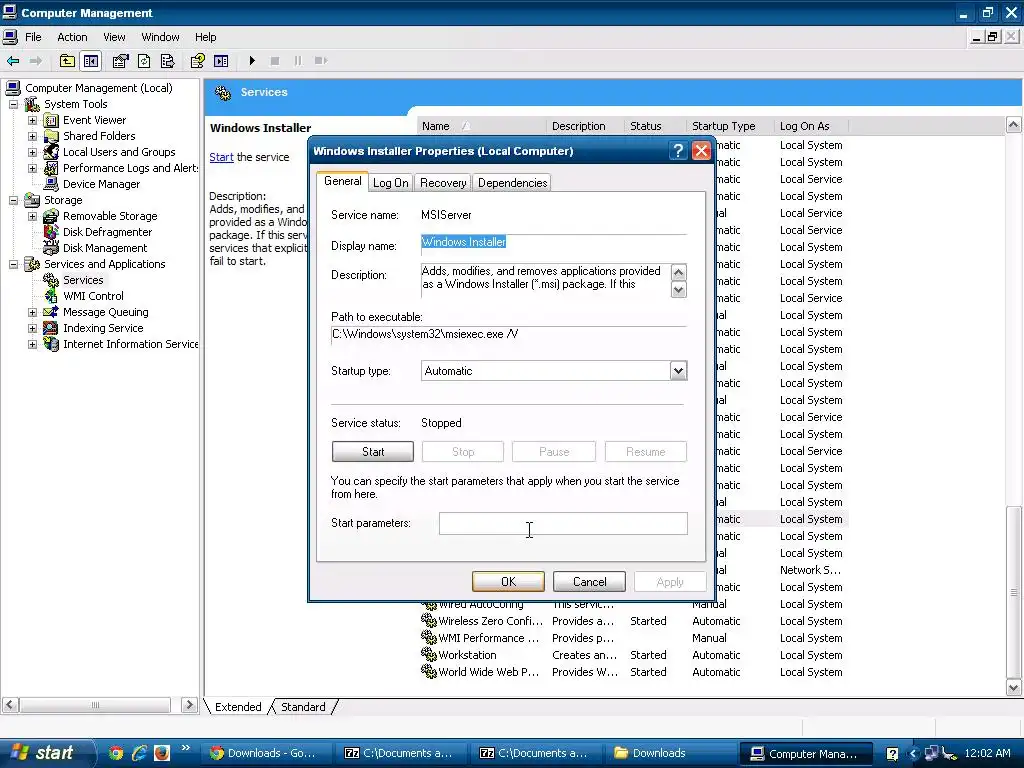Screen dimensions: 1024x768
Task: Select Services node in the tree
Action: (83, 280)
